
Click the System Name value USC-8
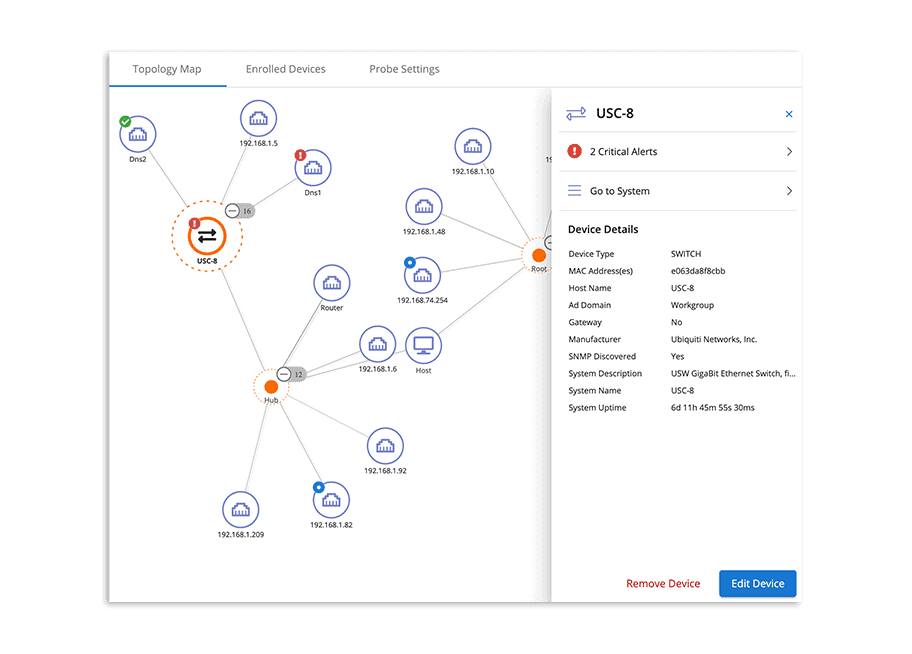point(682,390)
